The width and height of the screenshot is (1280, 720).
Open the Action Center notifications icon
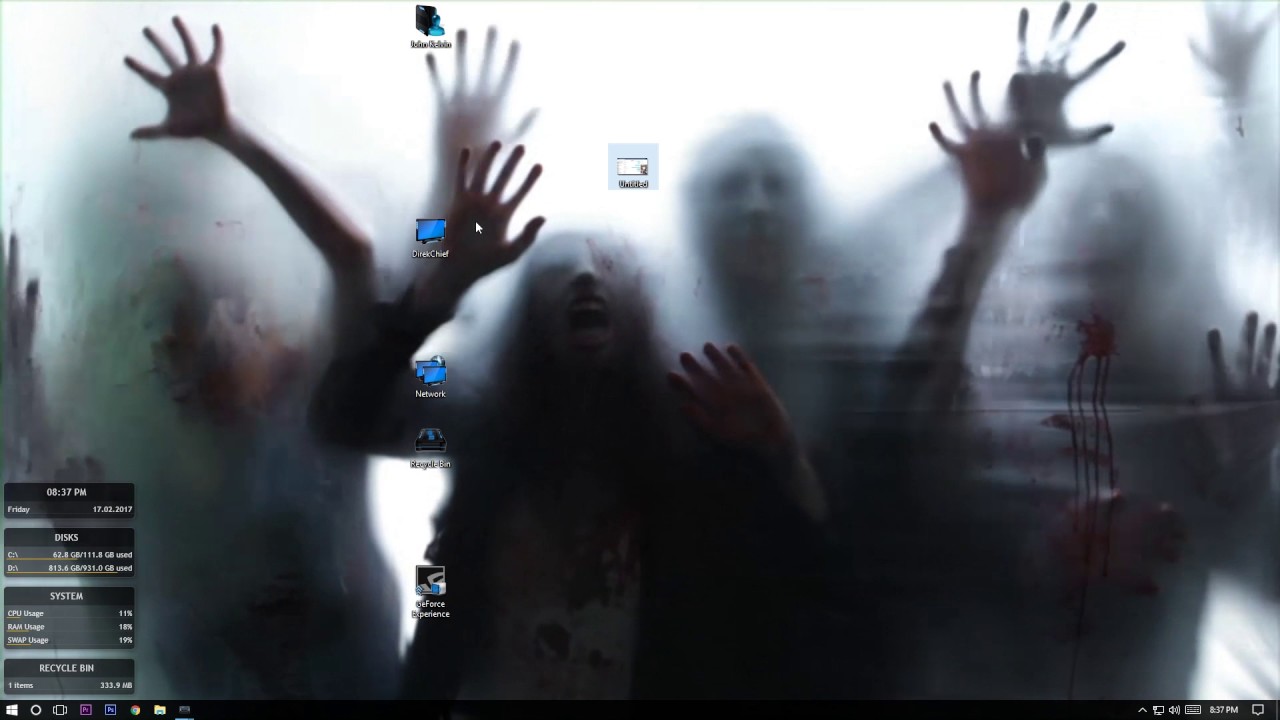(x=1259, y=710)
